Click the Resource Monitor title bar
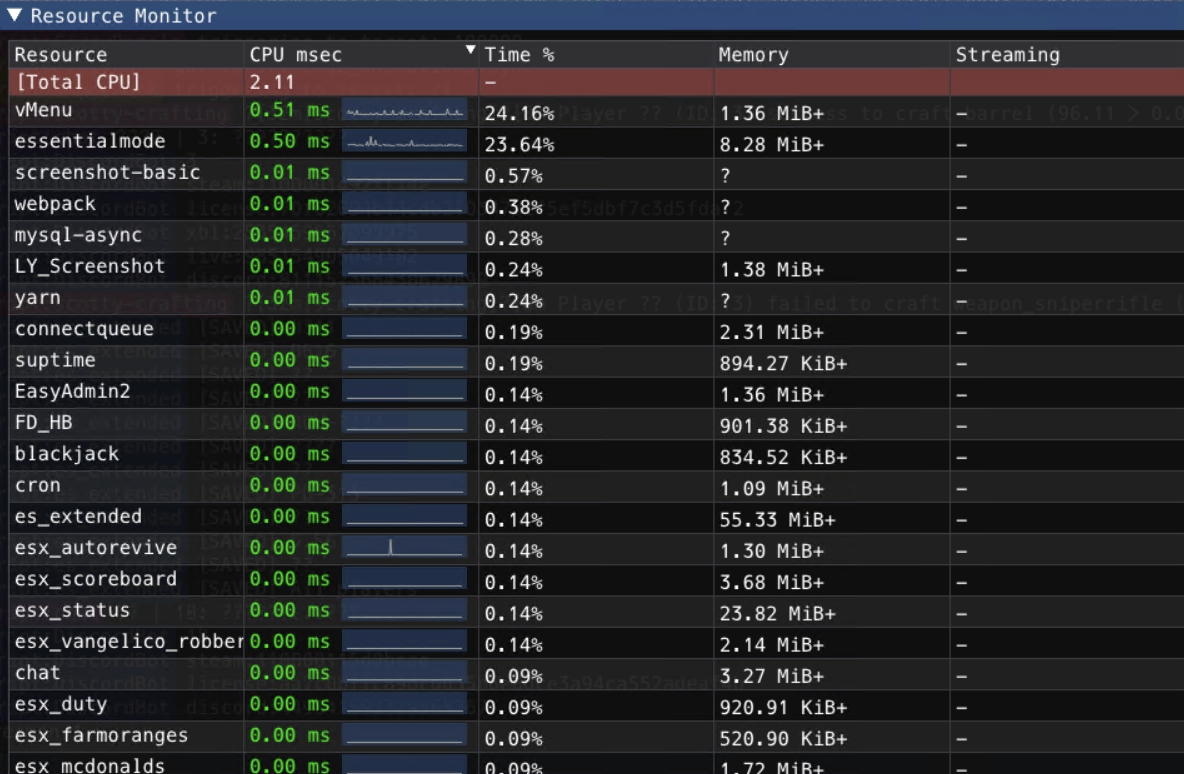The width and height of the screenshot is (1184, 774). pos(600,16)
